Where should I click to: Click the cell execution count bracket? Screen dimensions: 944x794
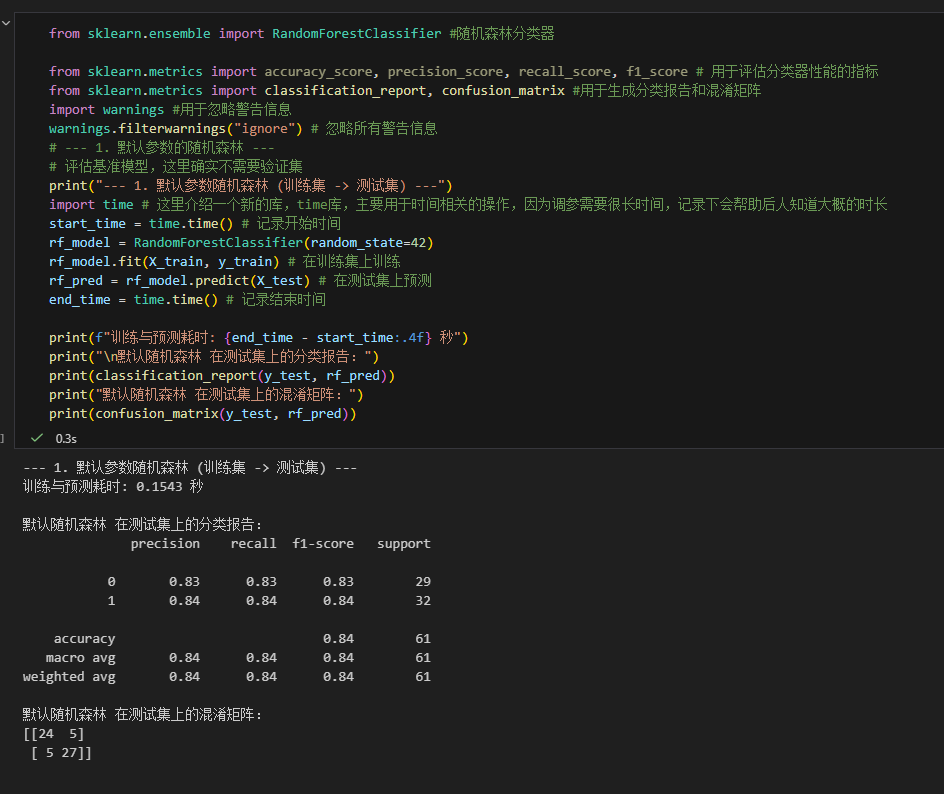point(3,437)
